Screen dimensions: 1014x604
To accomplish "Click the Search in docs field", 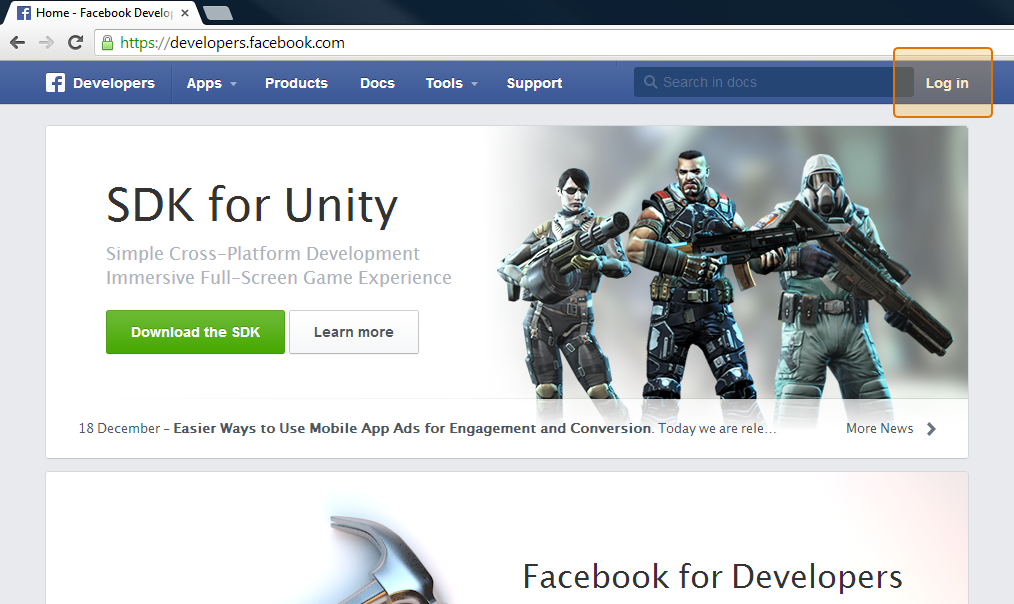I will point(773,82).
